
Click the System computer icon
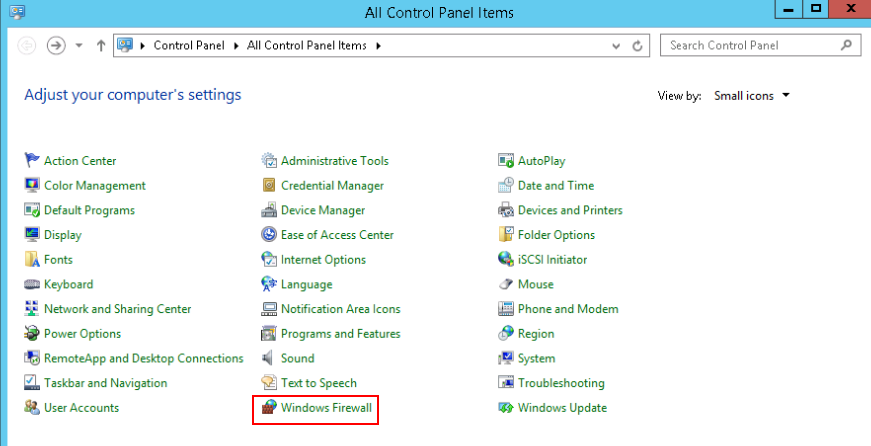point(506,358)
